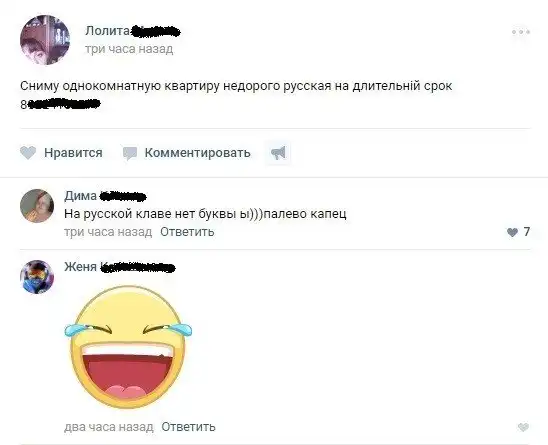Click the like count 7 on comment
This screenshot has width=548, height=445.
[527, 232]
